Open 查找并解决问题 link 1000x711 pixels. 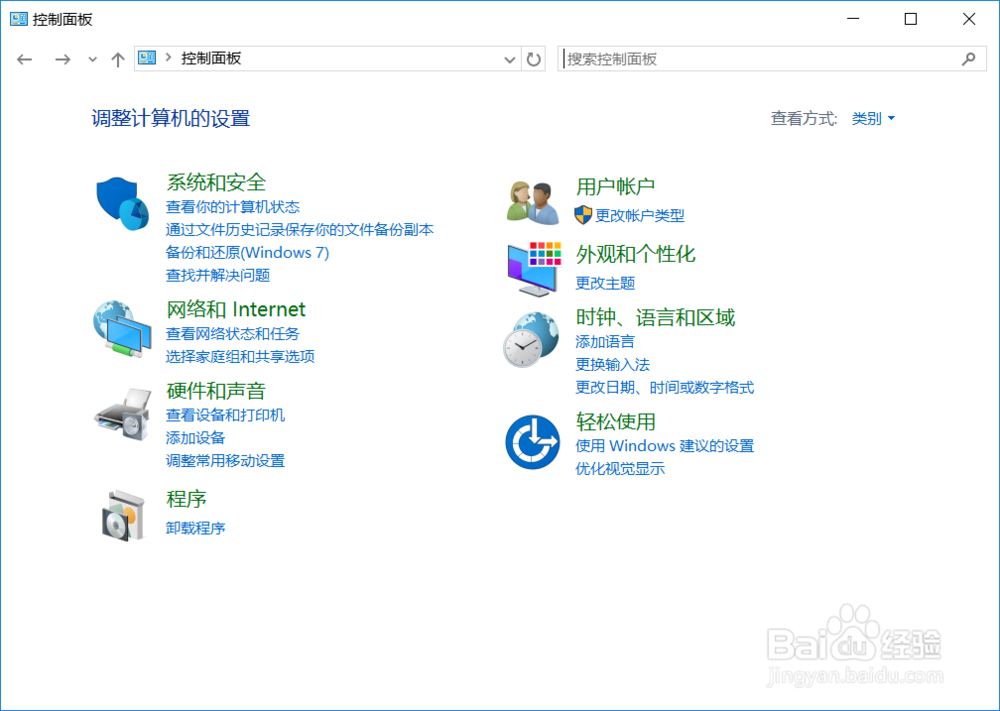[x=217, y=275]
